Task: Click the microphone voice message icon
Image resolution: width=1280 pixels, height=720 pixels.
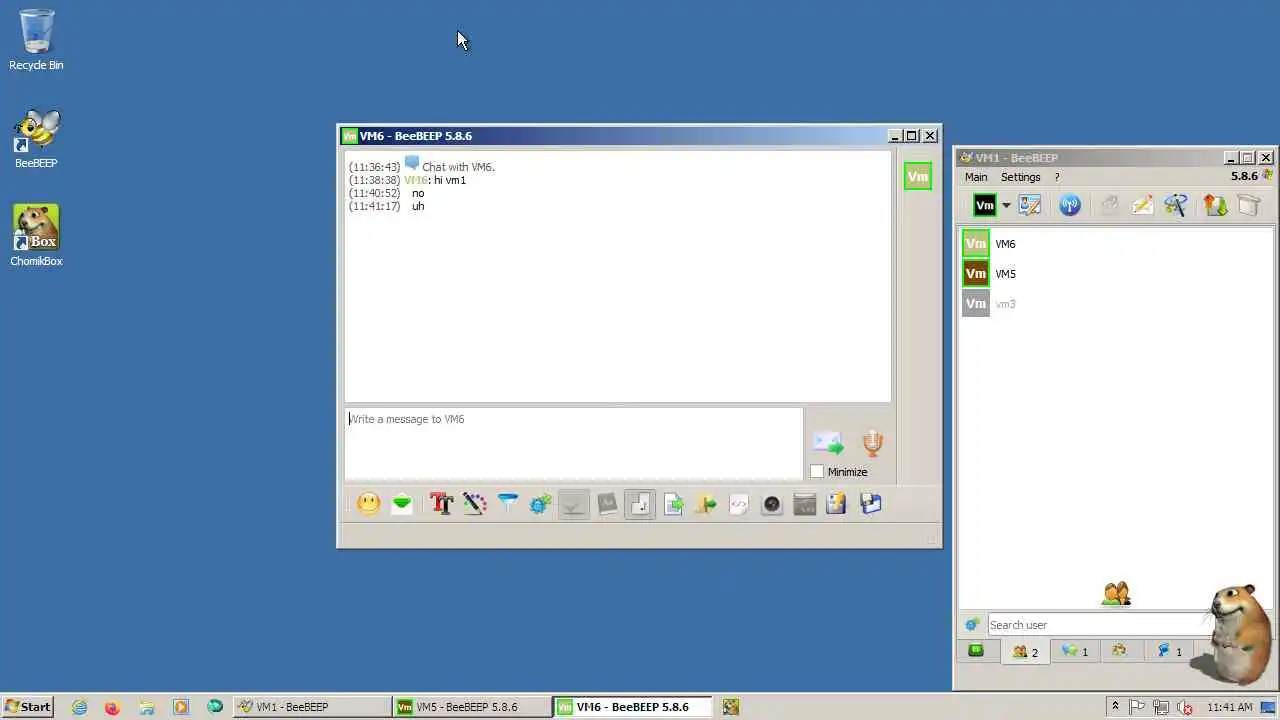Action: pos(873,442)
